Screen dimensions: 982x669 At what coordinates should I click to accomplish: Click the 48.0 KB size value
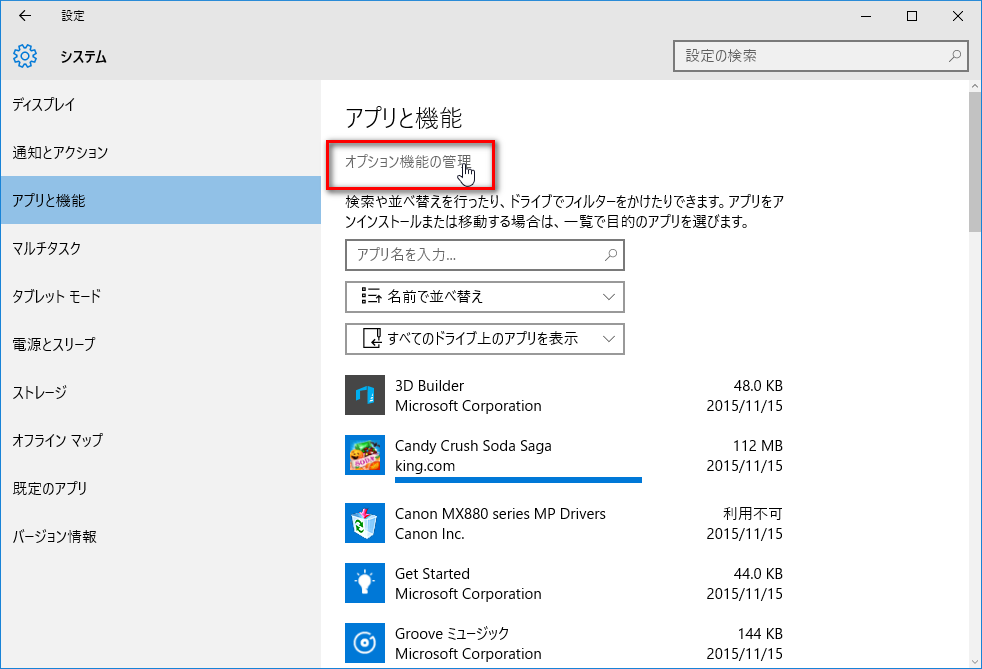(x=758, y=385)
